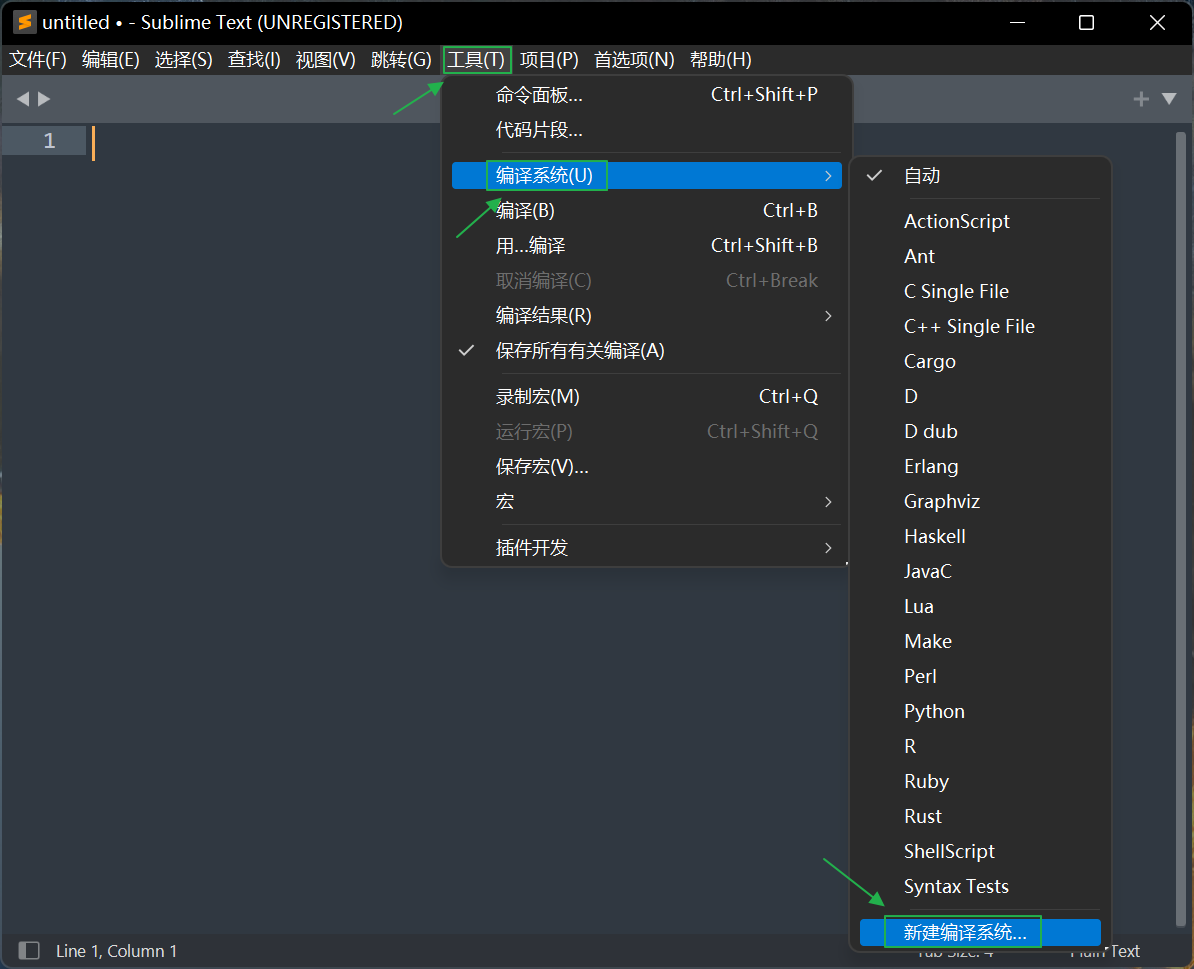Image resolution: width=1194 pixels, height=969 pixels.
Task: Expand the 编译系统(U) submenu
Action: (x=646, y=176)
